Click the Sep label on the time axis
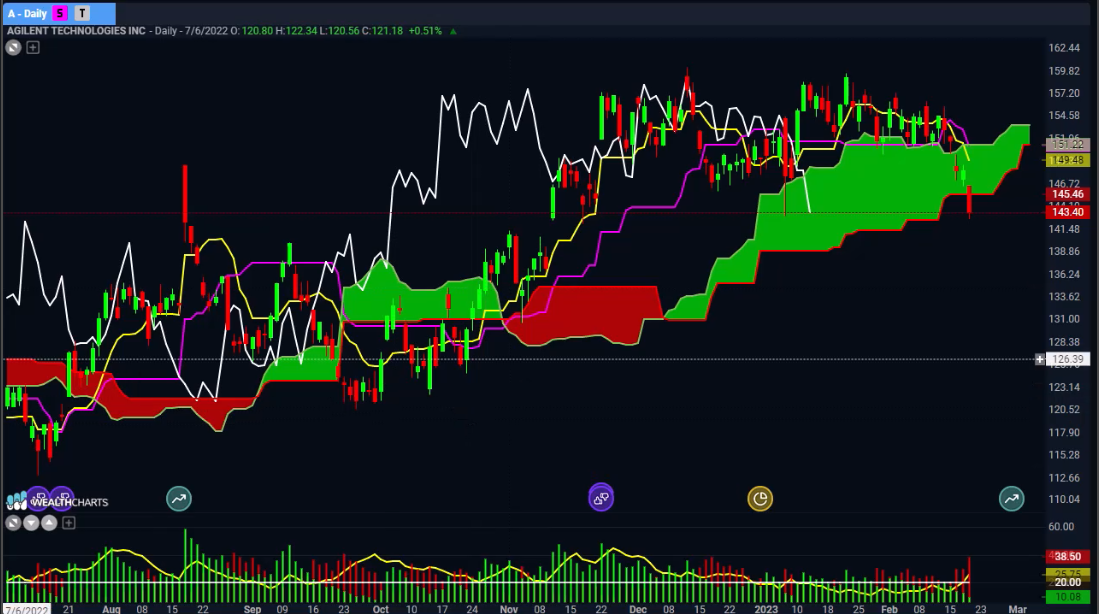 [x=252, y=609]
